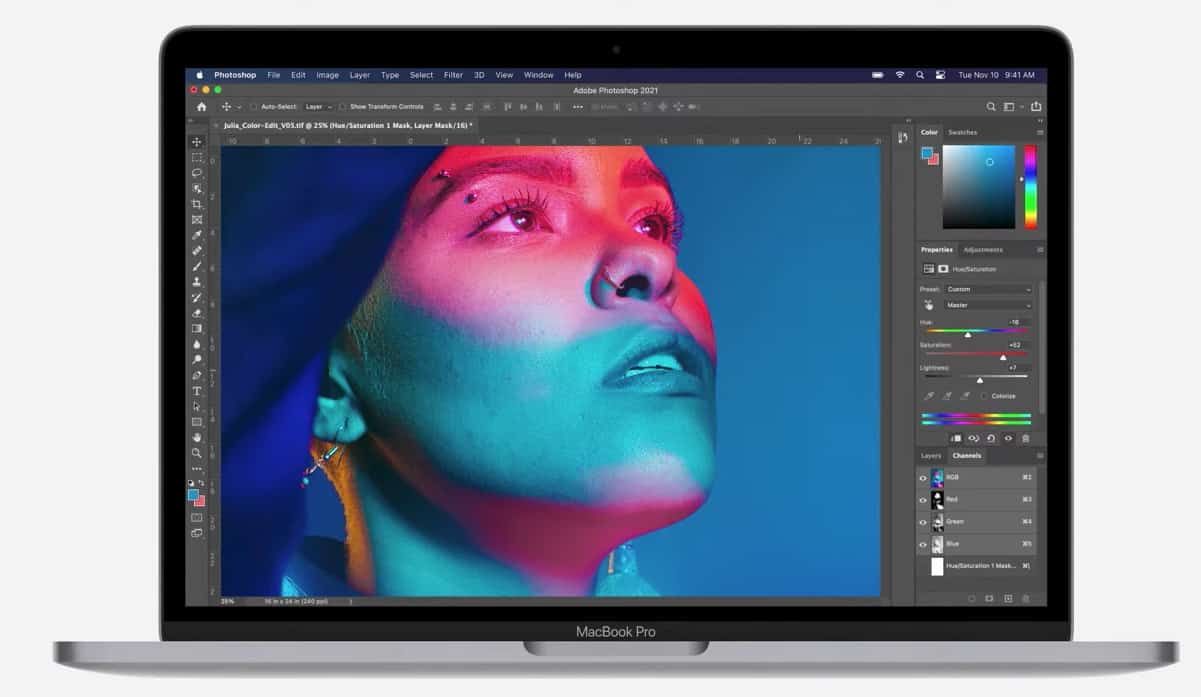This screenshot has width=1201, height=697.
Task: Open the Properties panel options menu
Action: [x=1040, y=249]
